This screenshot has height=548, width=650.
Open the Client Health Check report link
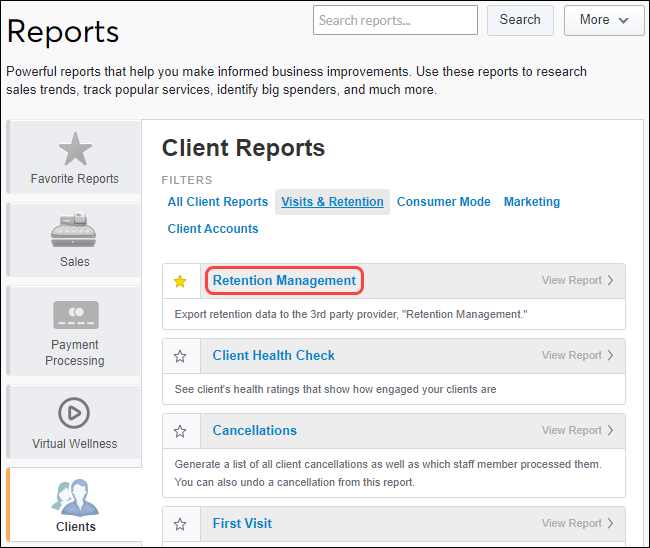274,356
